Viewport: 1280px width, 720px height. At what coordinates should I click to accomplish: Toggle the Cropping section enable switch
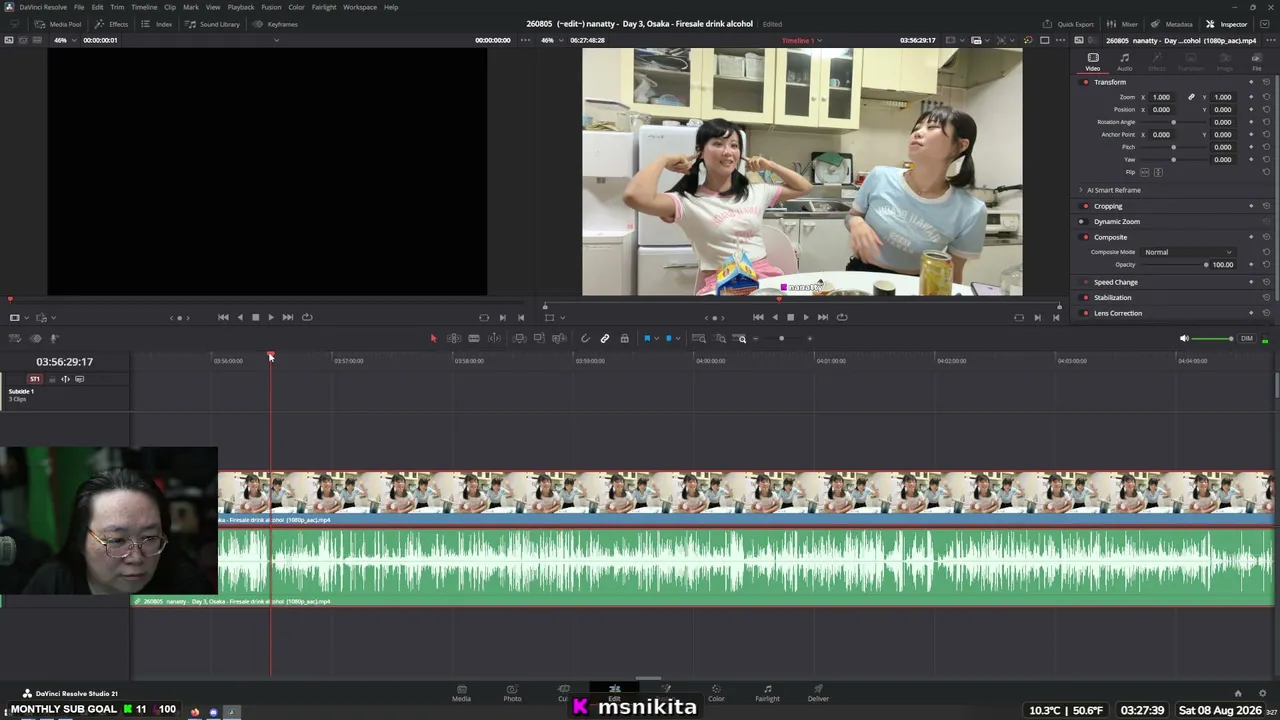tap(1085, 206)
